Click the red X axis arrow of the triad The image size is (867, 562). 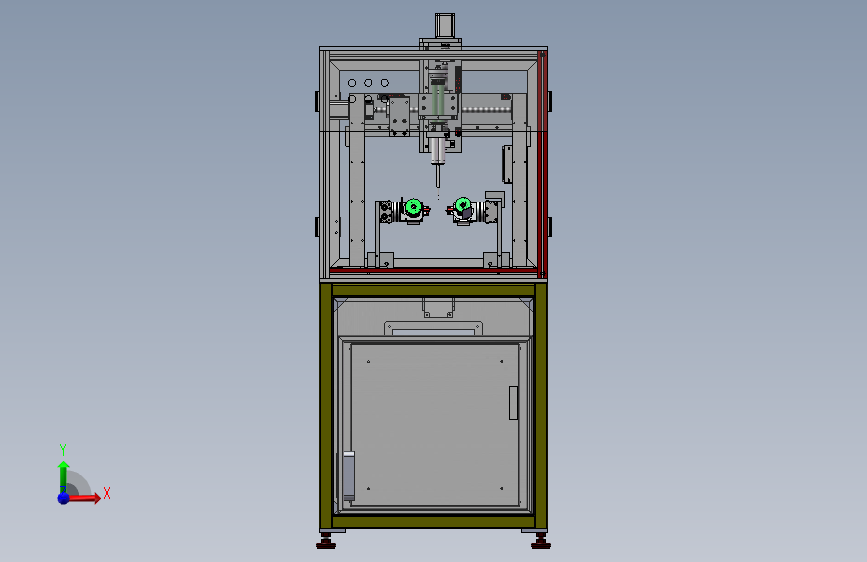pos(84,498)
